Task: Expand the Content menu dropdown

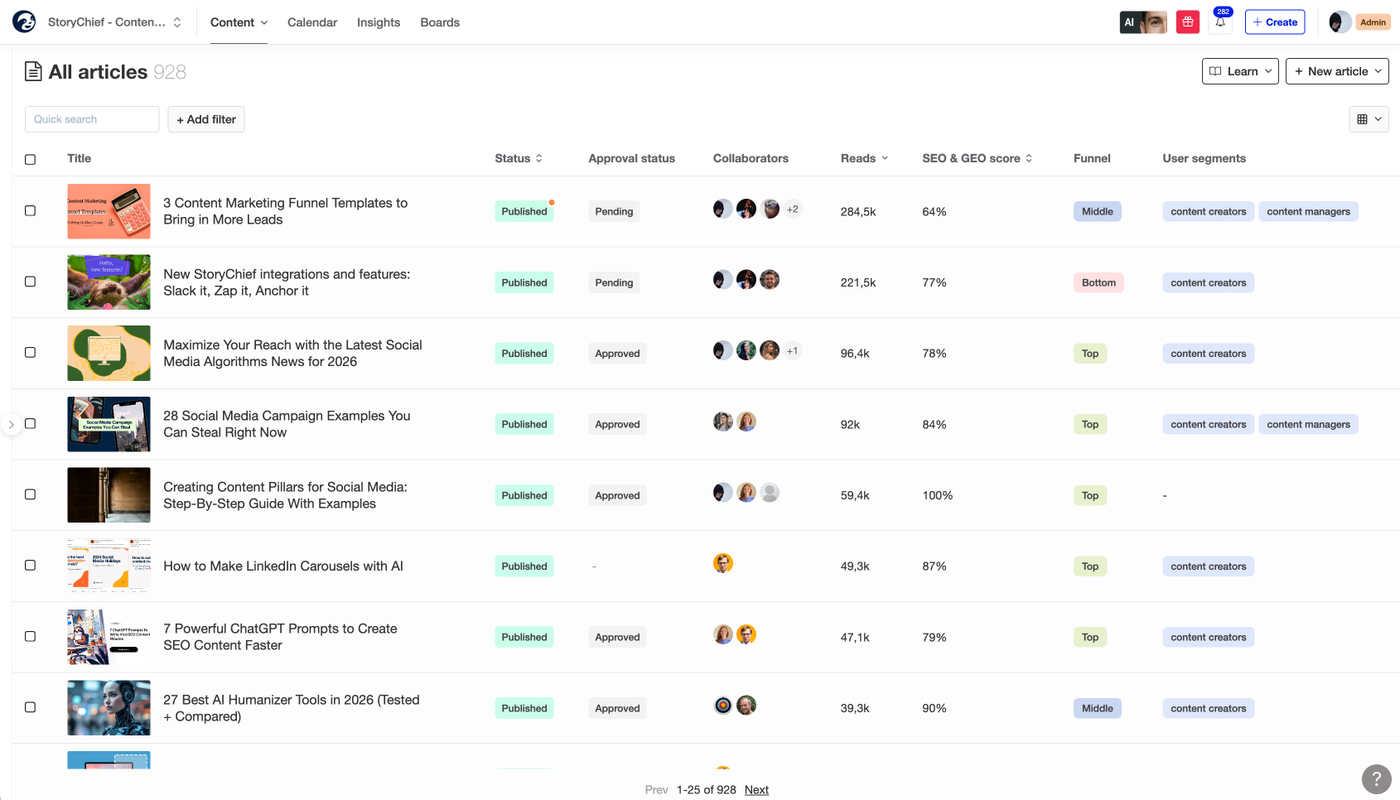Action: pyautogui.click(x=239, y=22)
